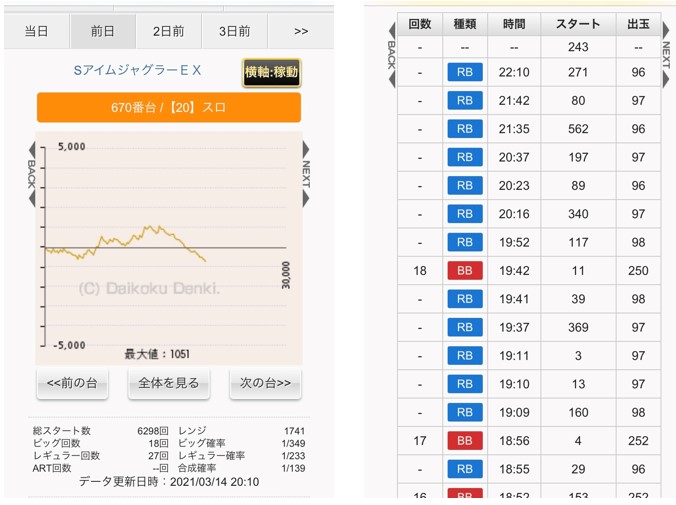This screenshot has height=505, width=676.
Task: Click the レギュラー確率 value 1/233
Action: [293, 456]
